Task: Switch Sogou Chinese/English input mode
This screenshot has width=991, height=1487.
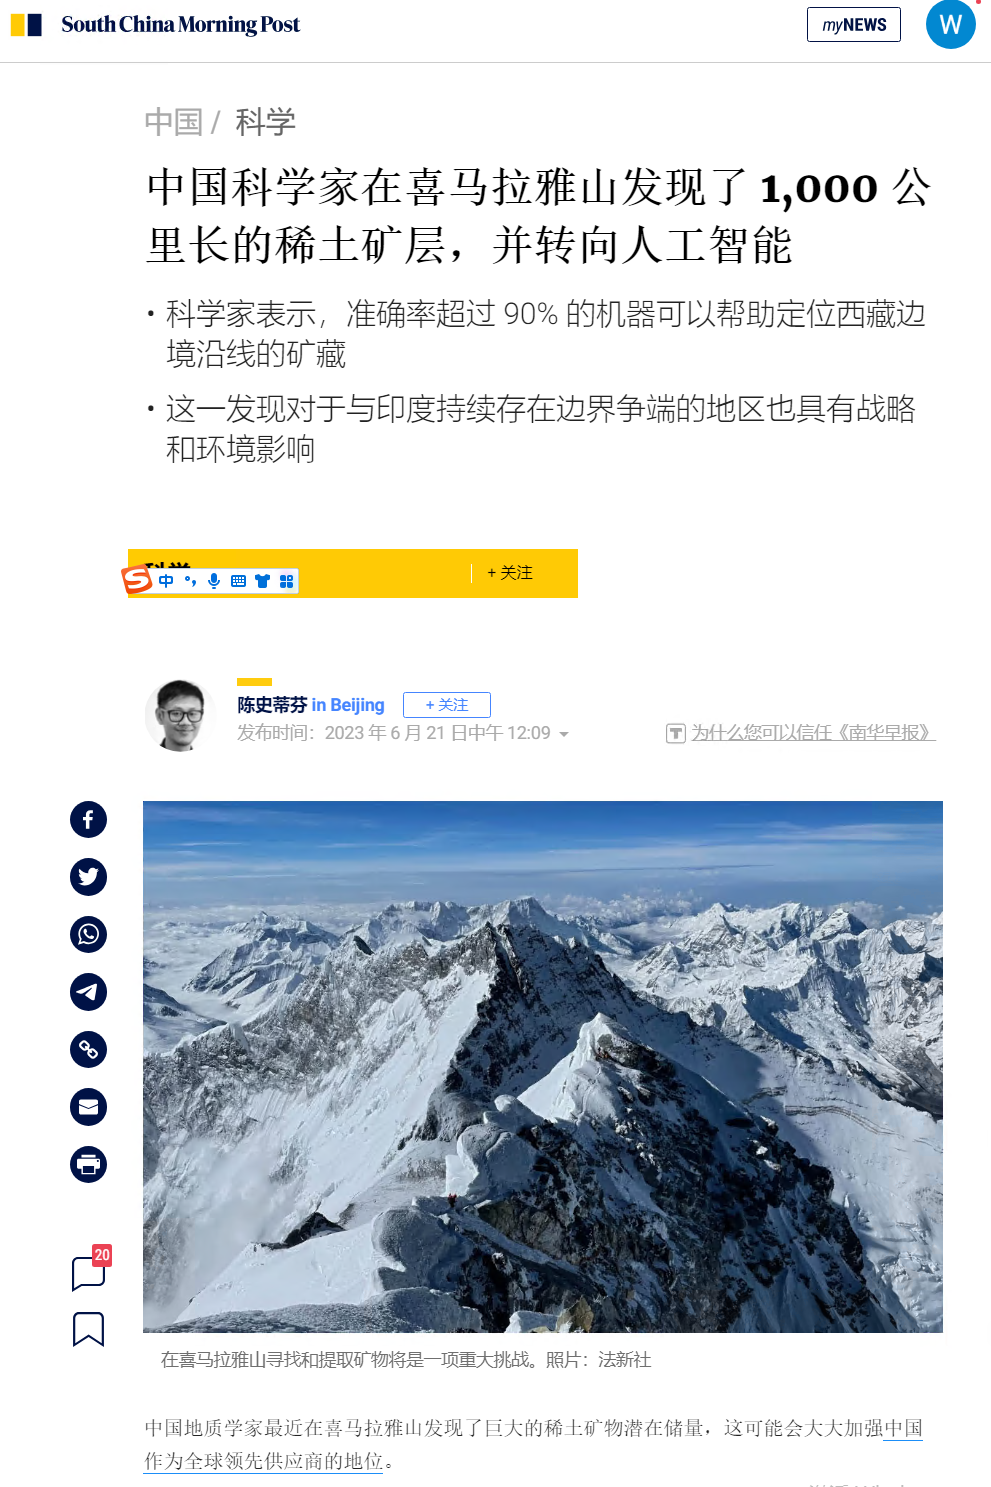Action: [166, 581]
